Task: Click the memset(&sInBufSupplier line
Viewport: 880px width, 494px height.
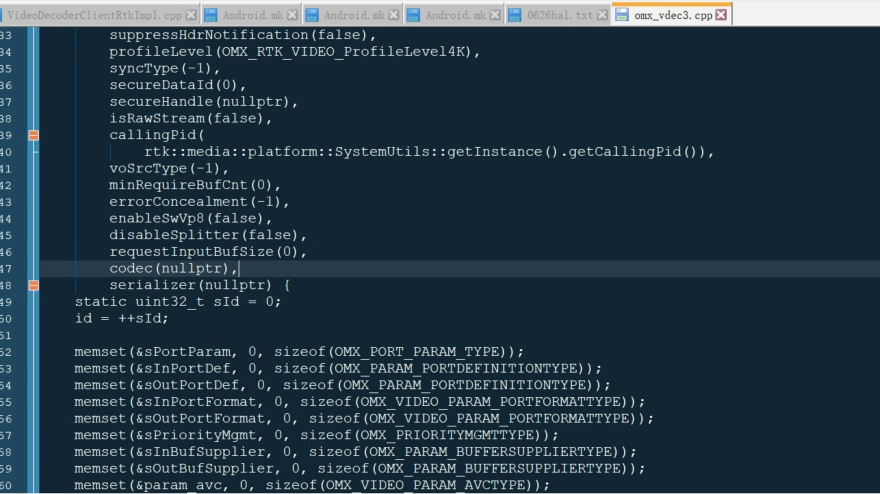Action: pos(355,452)
